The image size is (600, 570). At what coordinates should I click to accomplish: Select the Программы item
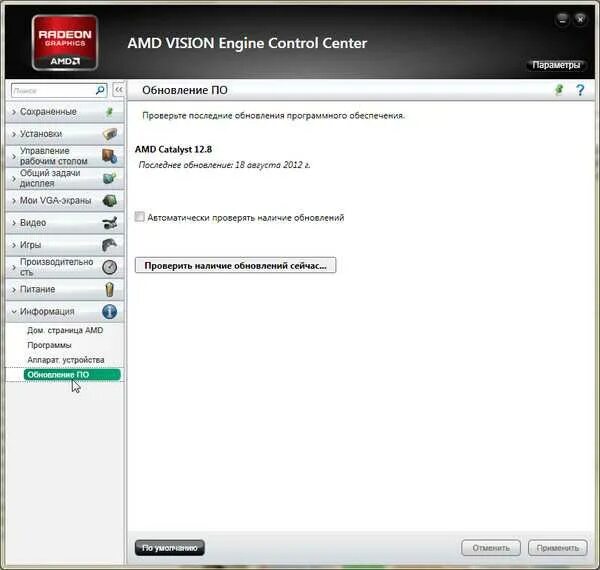click(49, 345)
